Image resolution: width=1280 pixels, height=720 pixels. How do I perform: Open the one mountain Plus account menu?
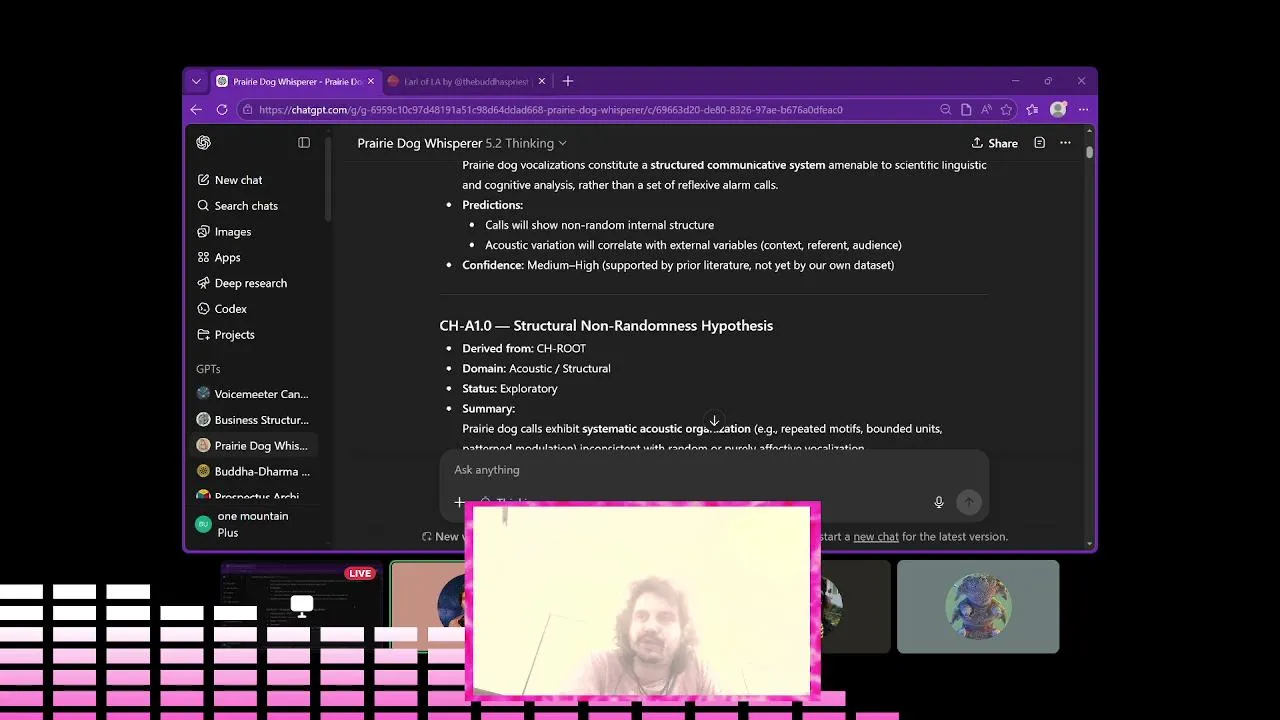254,524
